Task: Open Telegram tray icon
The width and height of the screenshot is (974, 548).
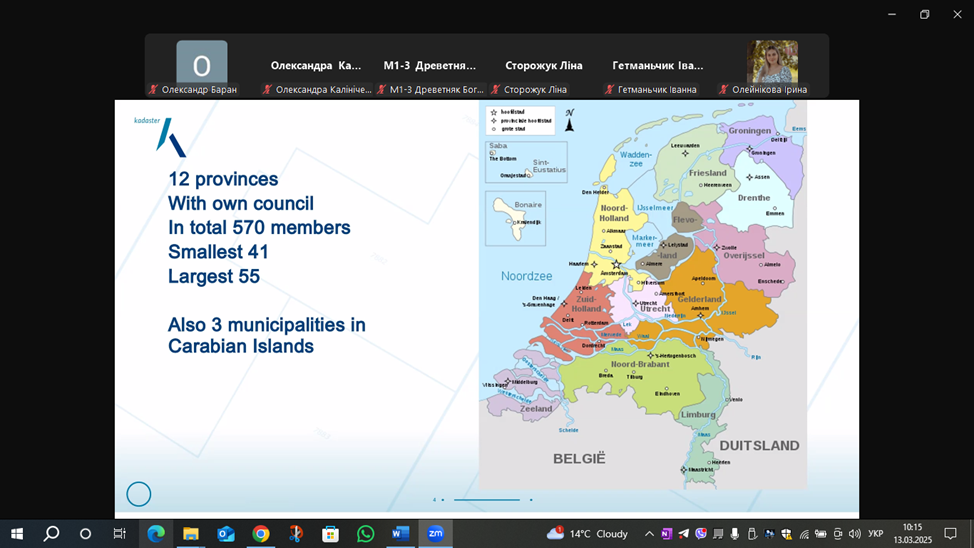Action: pos(683,534)
